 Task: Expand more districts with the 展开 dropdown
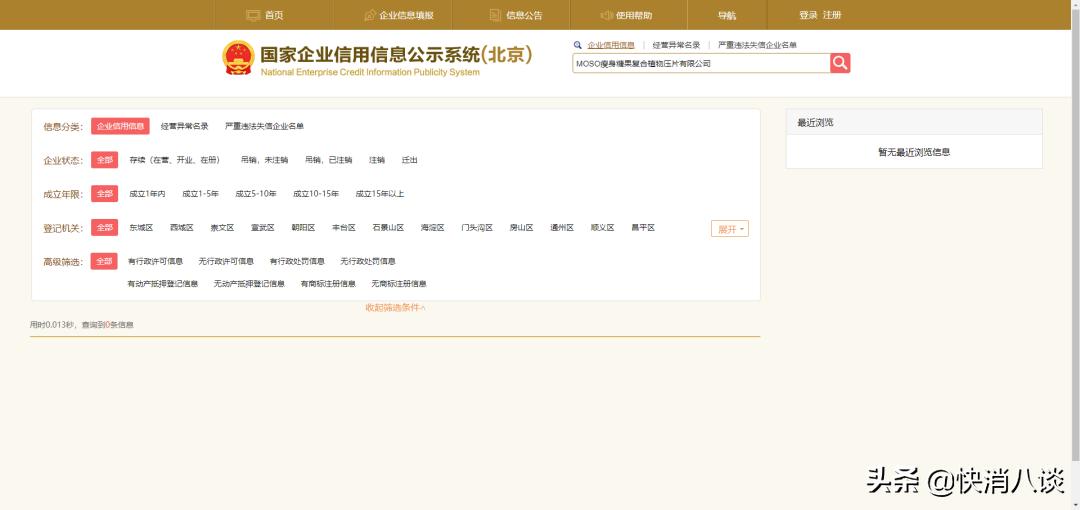click(x=729, y=229)
